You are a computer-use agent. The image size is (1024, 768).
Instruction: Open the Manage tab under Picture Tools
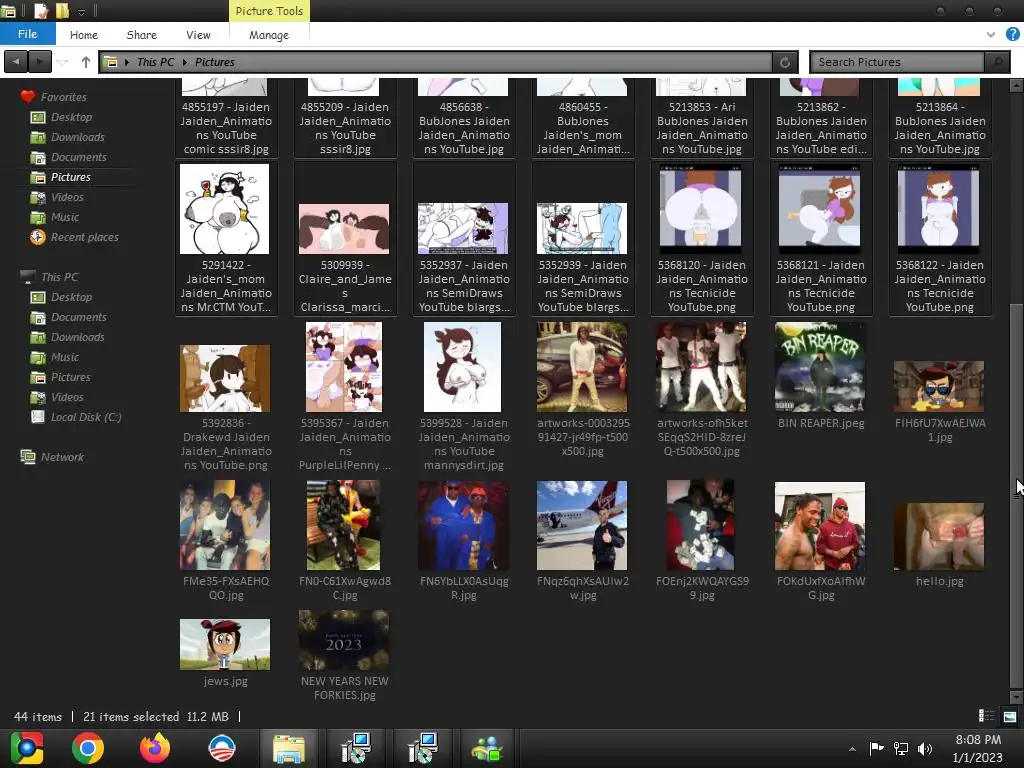(268, 35)
